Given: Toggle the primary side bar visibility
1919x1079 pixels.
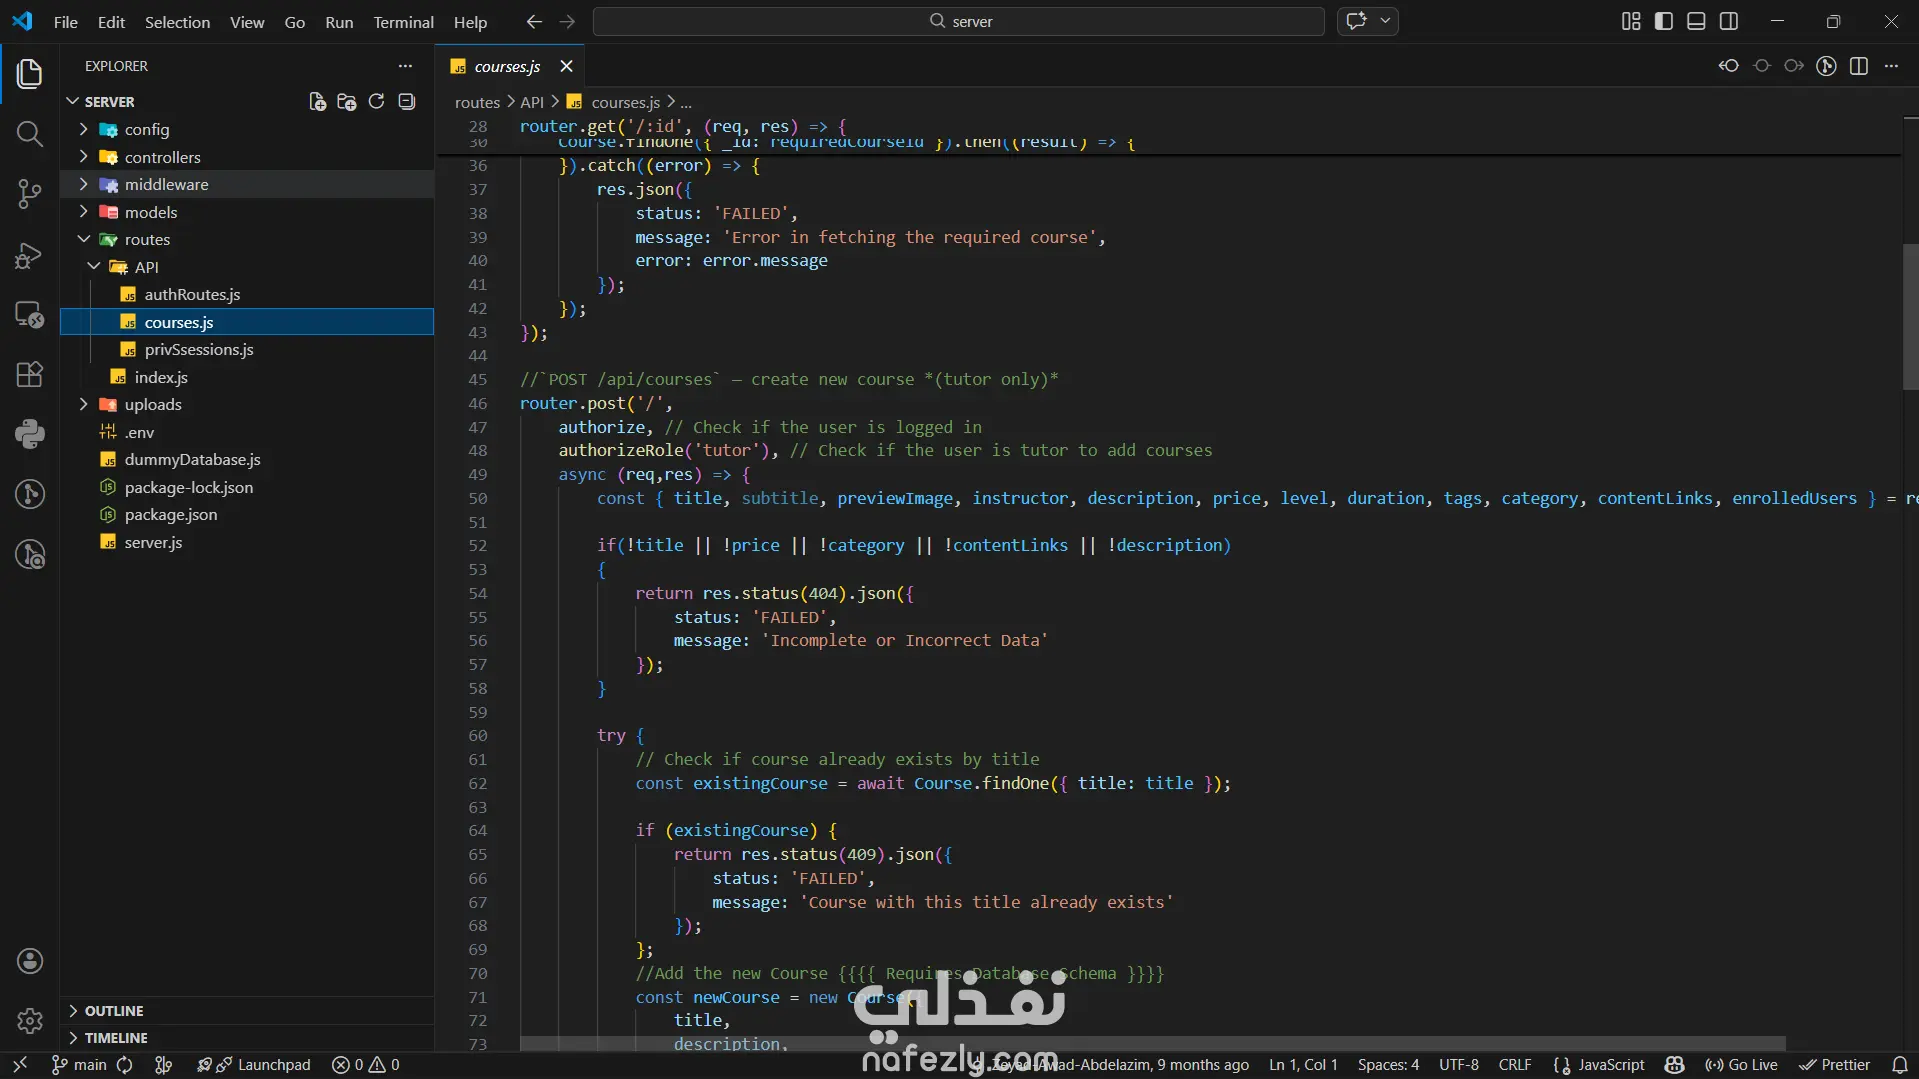Looking at the screenshot, I should pyautogui.click(x=1664, y=21).
